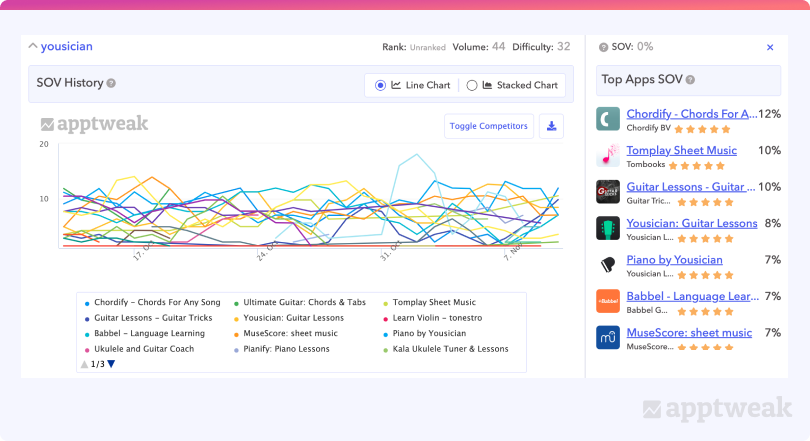The width and height of the screenshot is (810, 441).
Task: Toggle Tomplay Sheet Music legend entry
Action: [x=429, y=303]
